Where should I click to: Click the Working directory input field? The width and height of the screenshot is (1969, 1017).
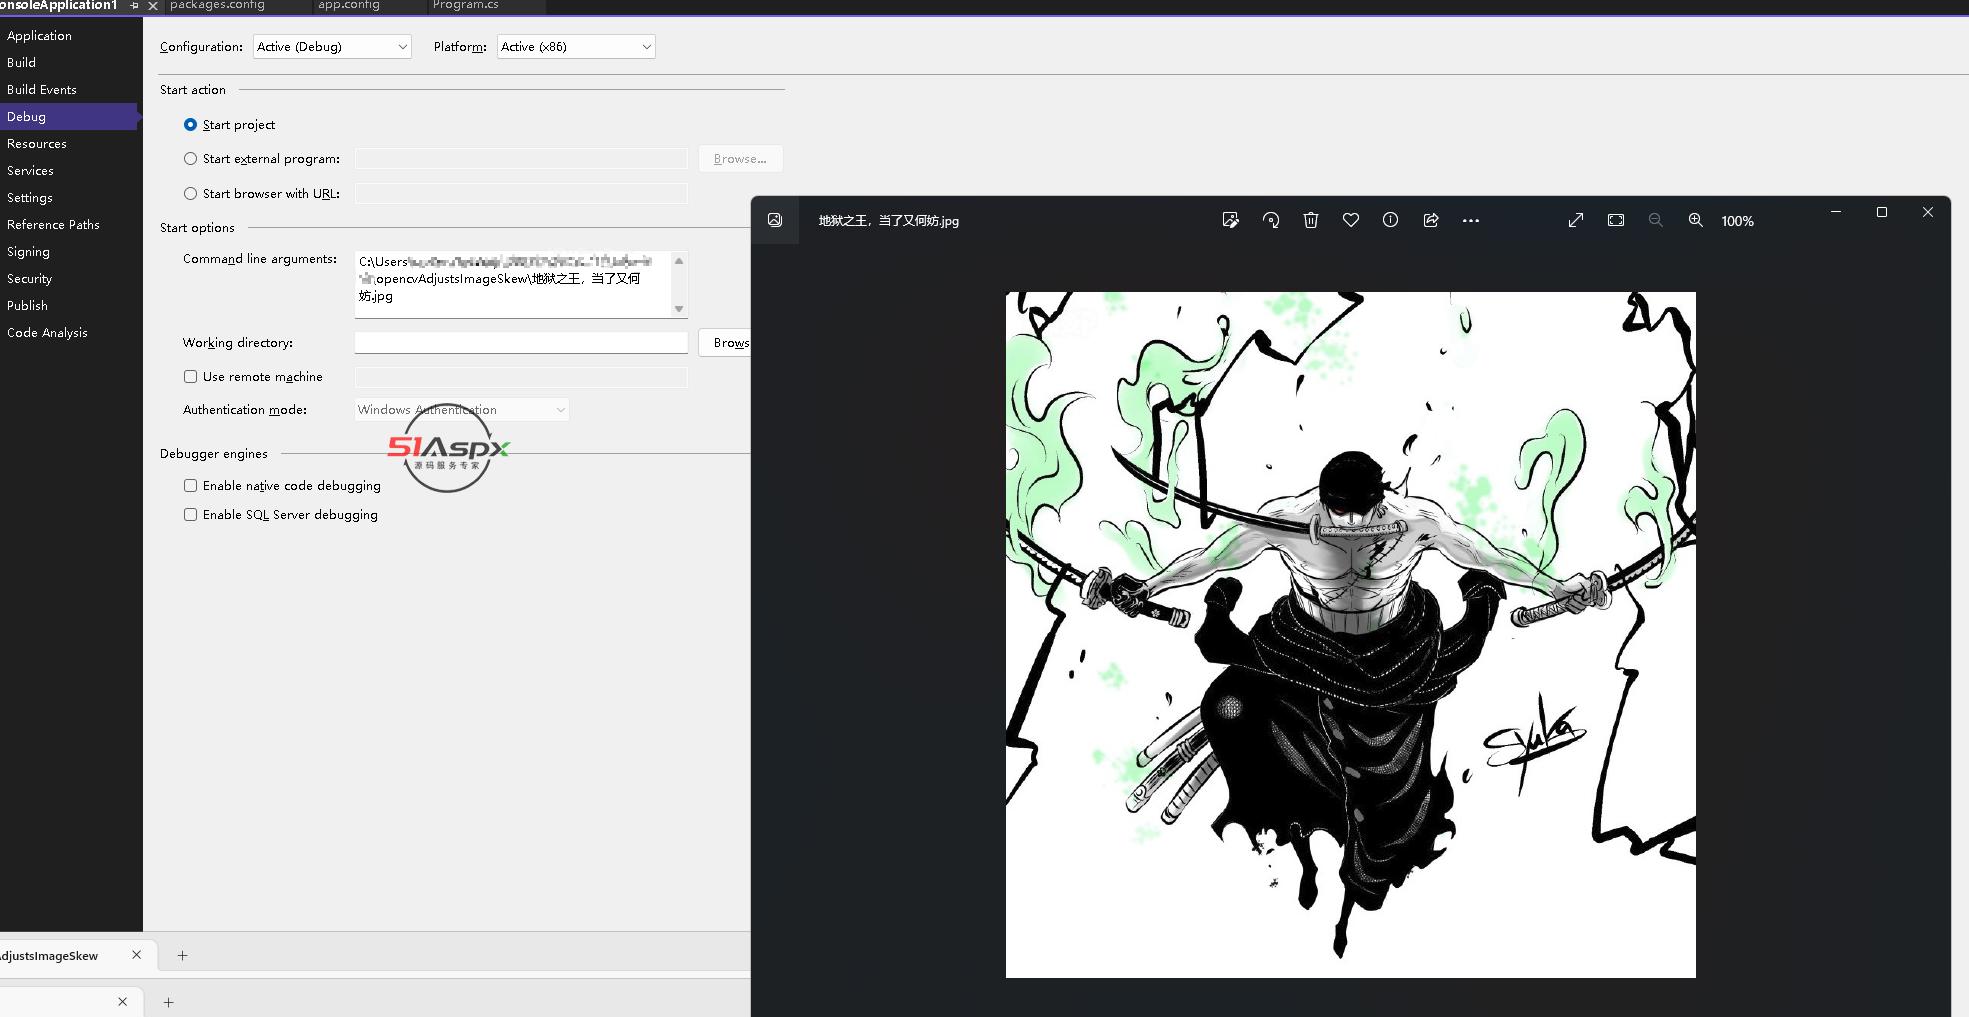[521, 343]
